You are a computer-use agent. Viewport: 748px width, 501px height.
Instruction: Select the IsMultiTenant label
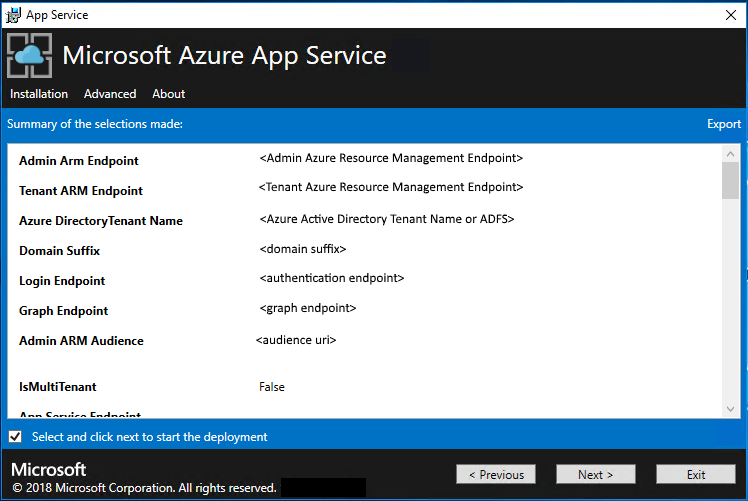(58, 387)
